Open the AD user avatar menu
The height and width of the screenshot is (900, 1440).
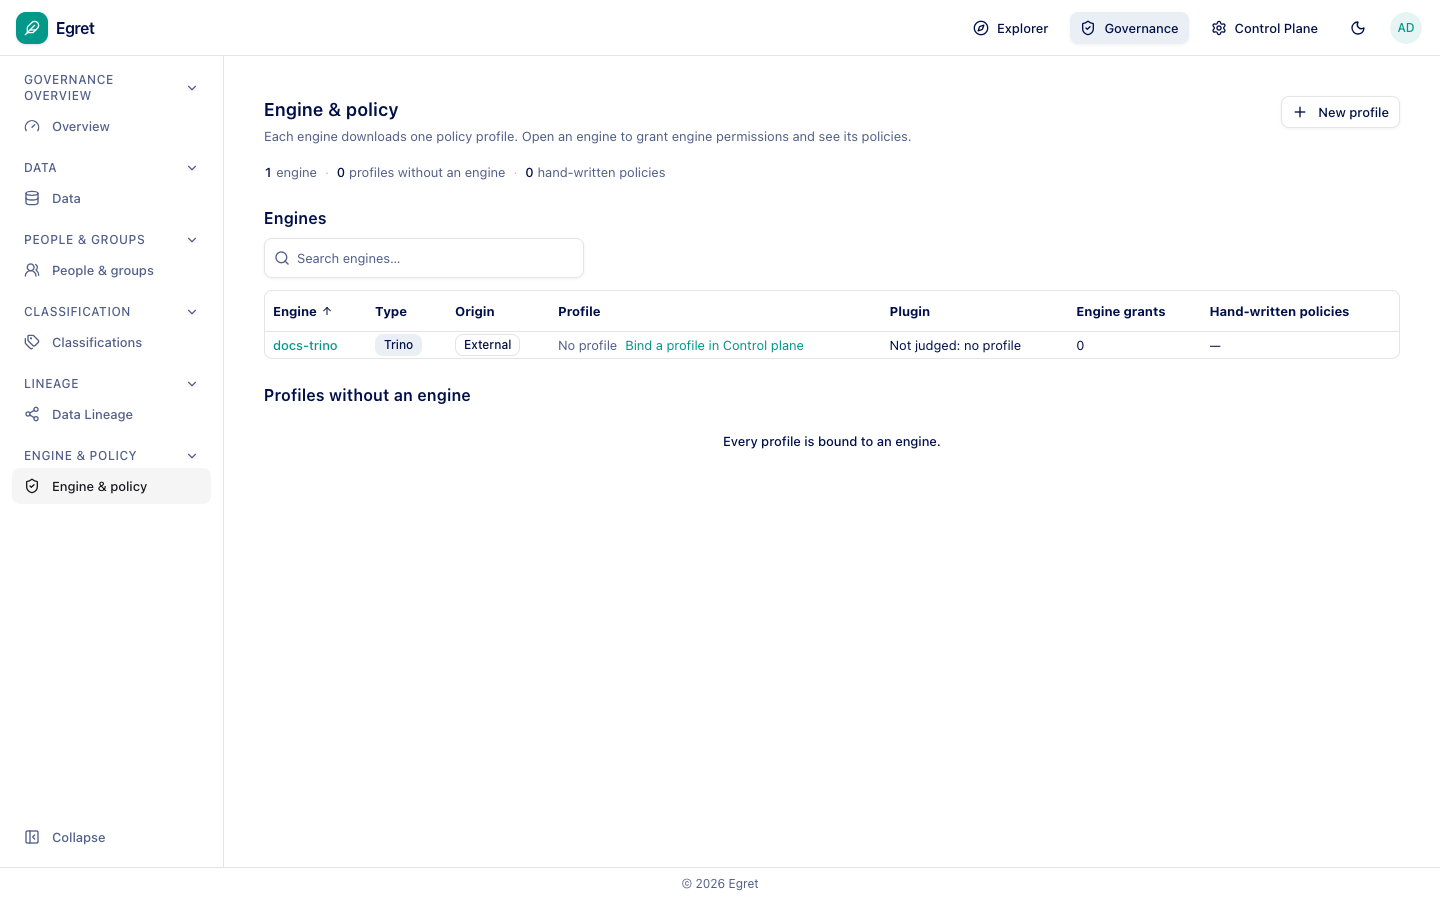(x=1406, y=28)
